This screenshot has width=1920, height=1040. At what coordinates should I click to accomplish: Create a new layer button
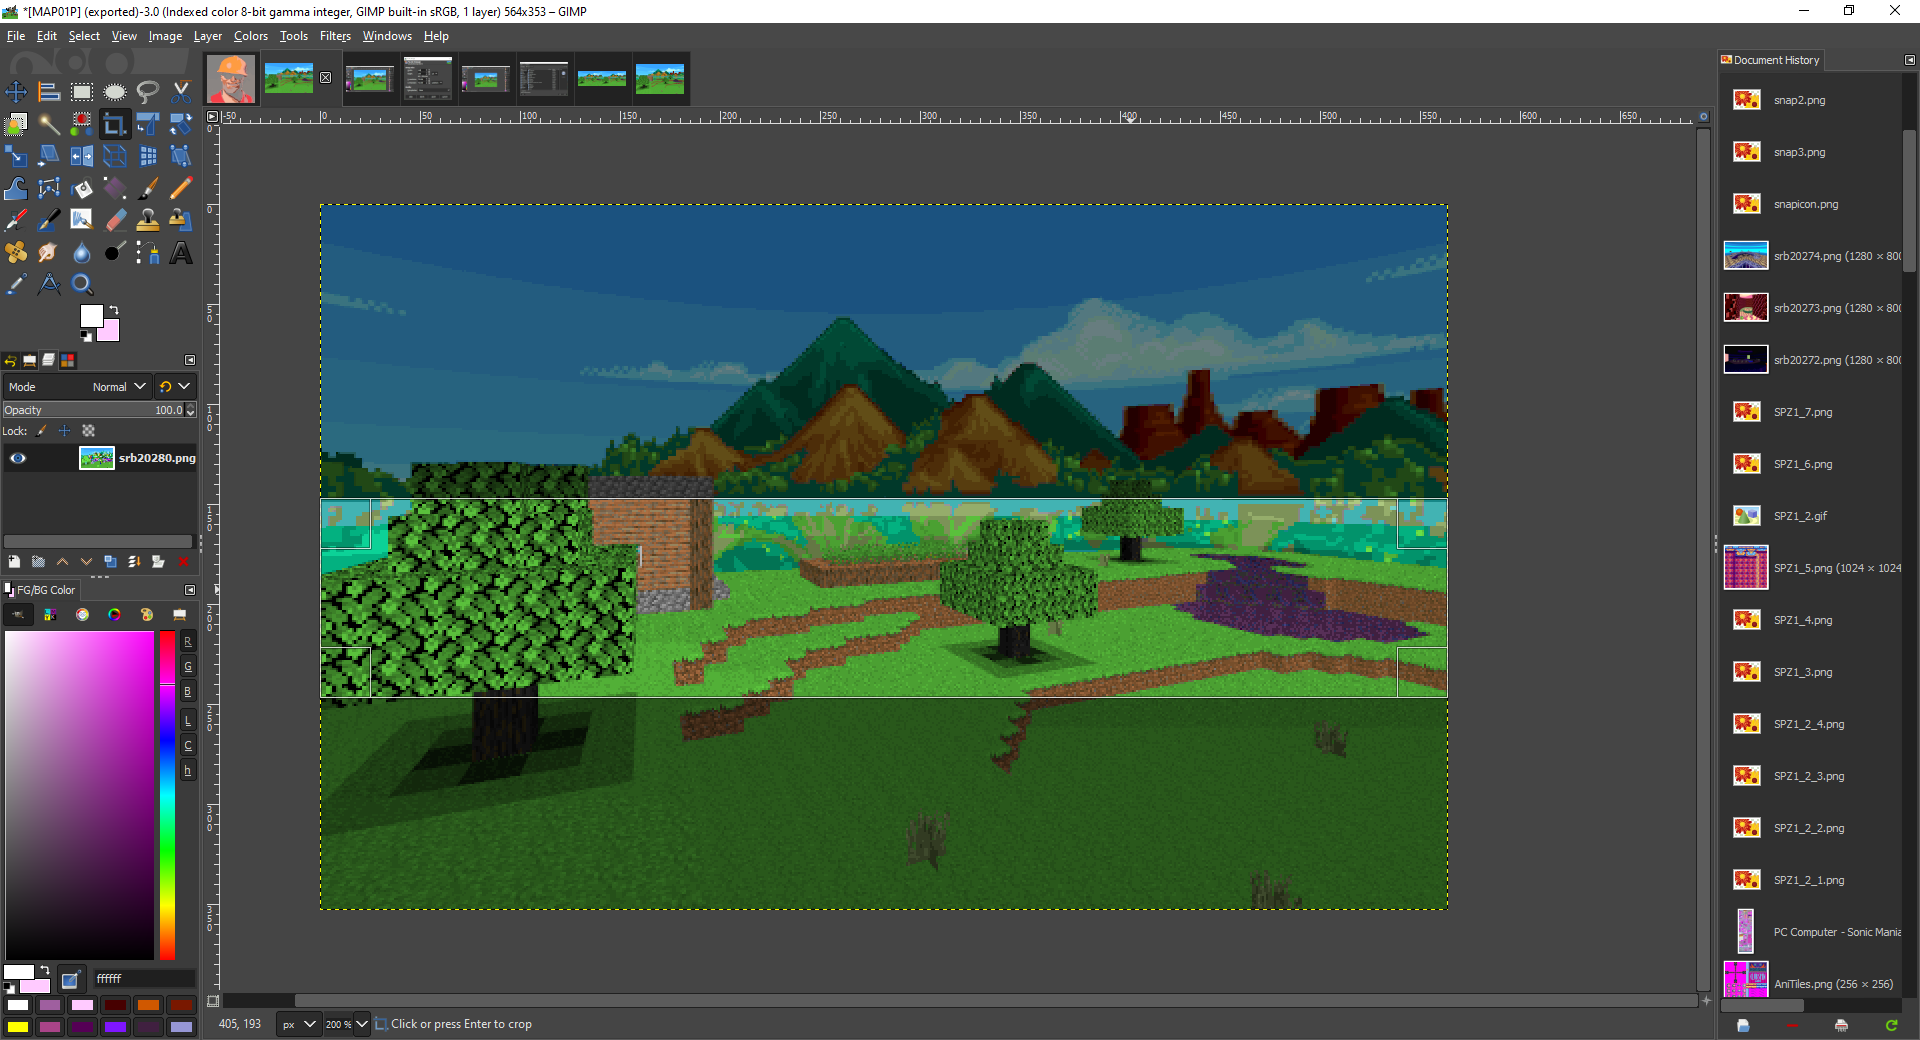tap(14, 562)
